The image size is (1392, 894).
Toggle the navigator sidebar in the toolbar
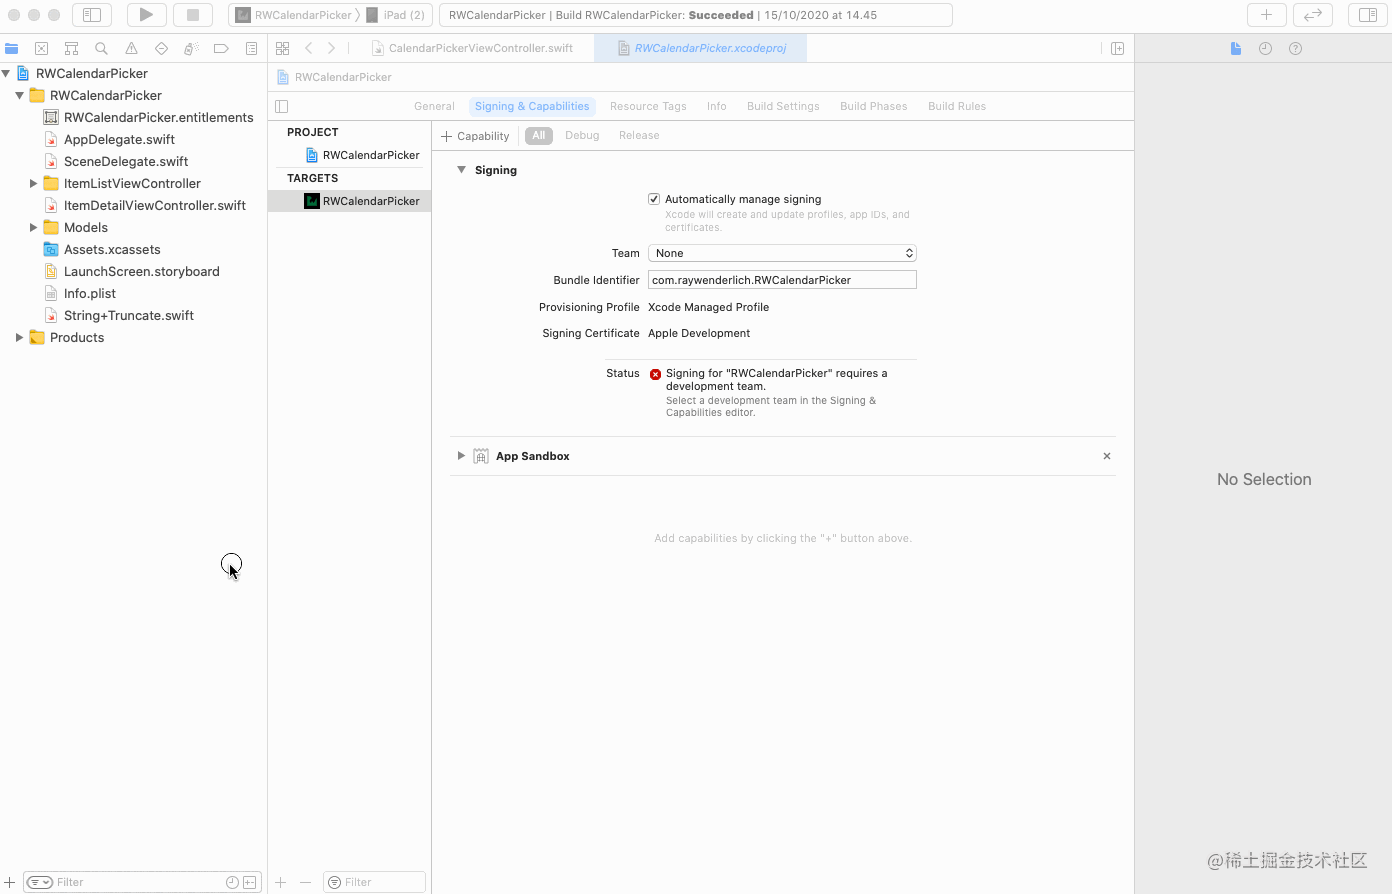[92, 15]
